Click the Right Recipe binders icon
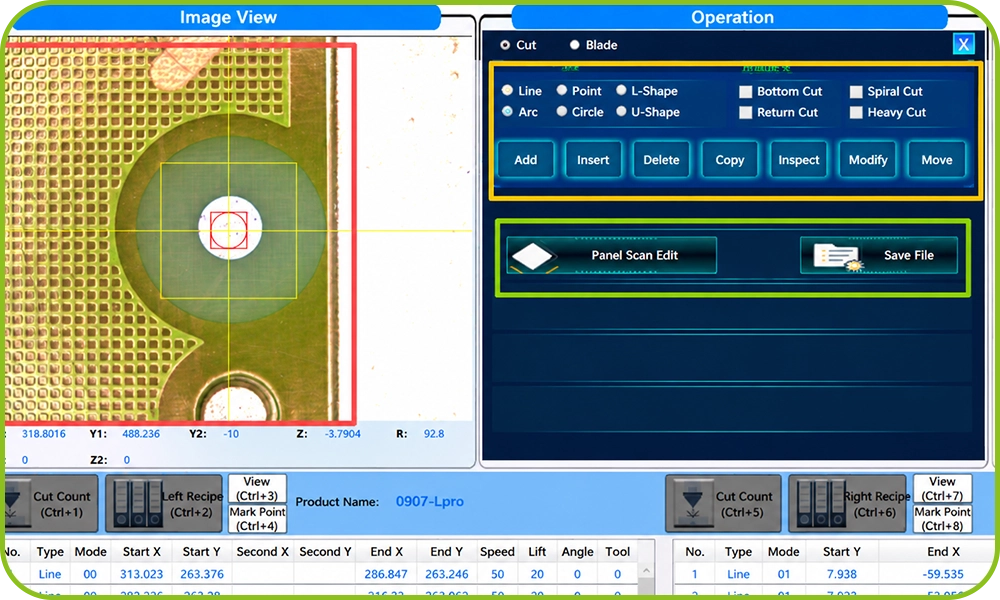The image size is (1000, 600). point(820,504)
